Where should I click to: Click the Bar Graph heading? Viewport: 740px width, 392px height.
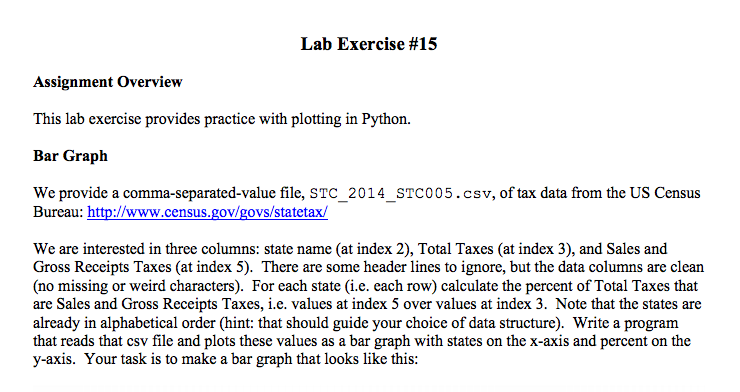coord(70,156)
